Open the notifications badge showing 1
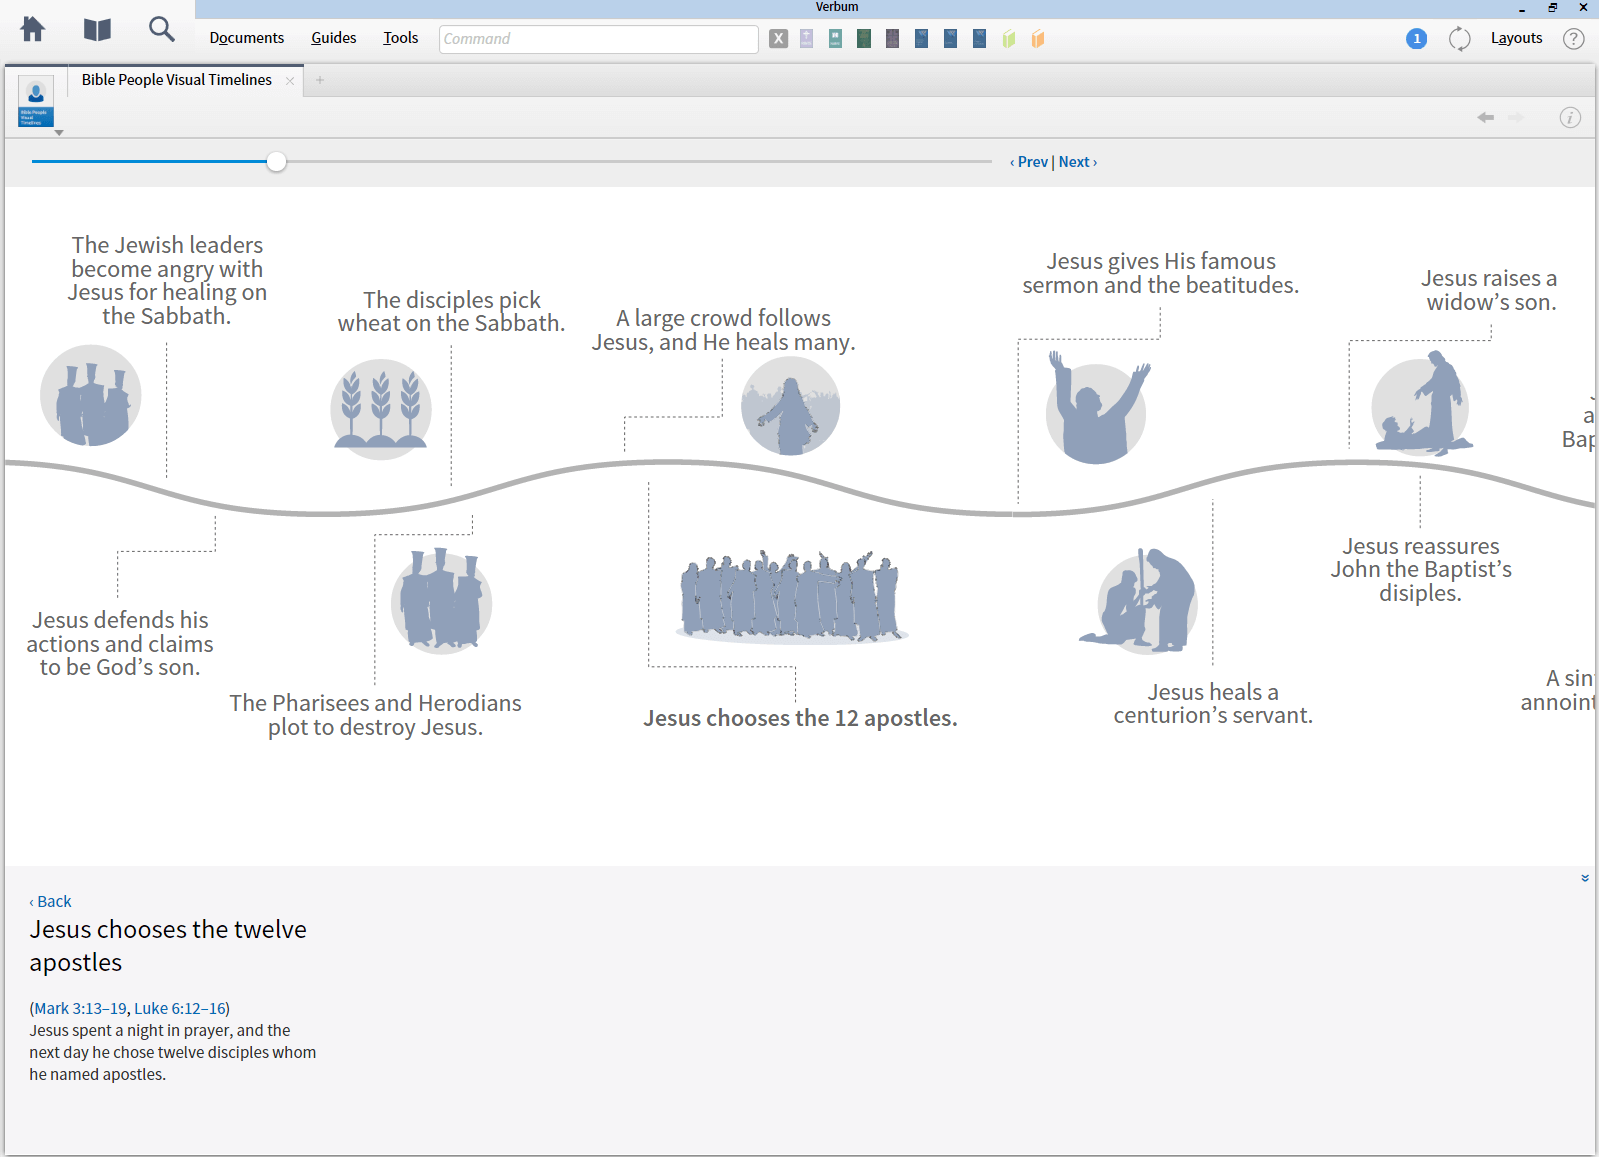This screenshot has width=1599, height=1157. pos(1416,39)
